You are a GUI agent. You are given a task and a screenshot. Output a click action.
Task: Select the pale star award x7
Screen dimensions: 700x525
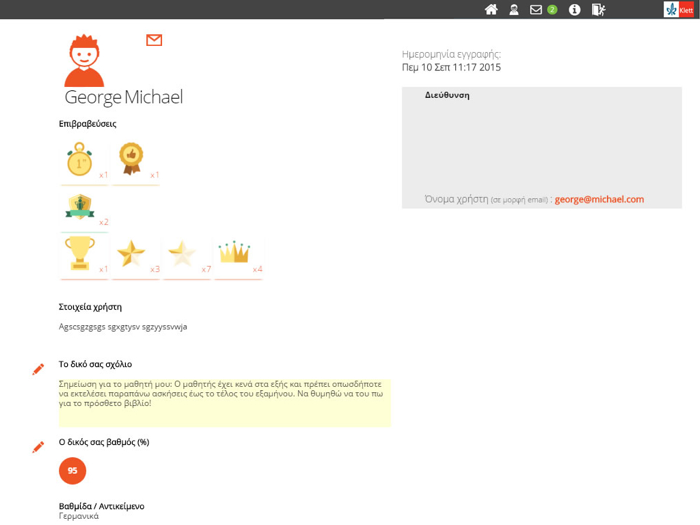182,253
